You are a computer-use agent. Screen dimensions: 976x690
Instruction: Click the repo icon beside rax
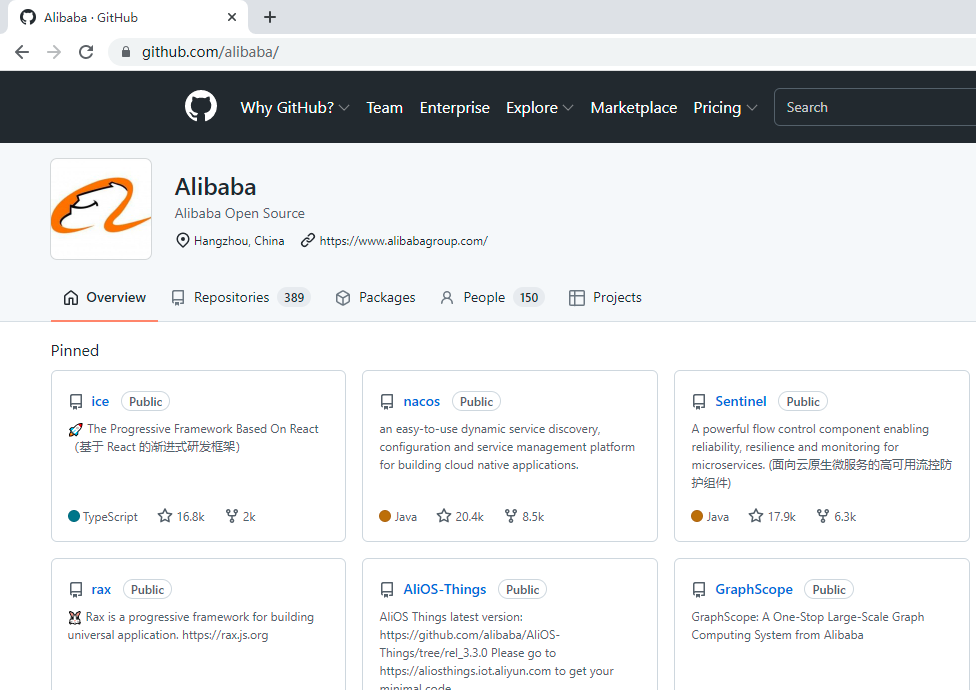(76, 590)
